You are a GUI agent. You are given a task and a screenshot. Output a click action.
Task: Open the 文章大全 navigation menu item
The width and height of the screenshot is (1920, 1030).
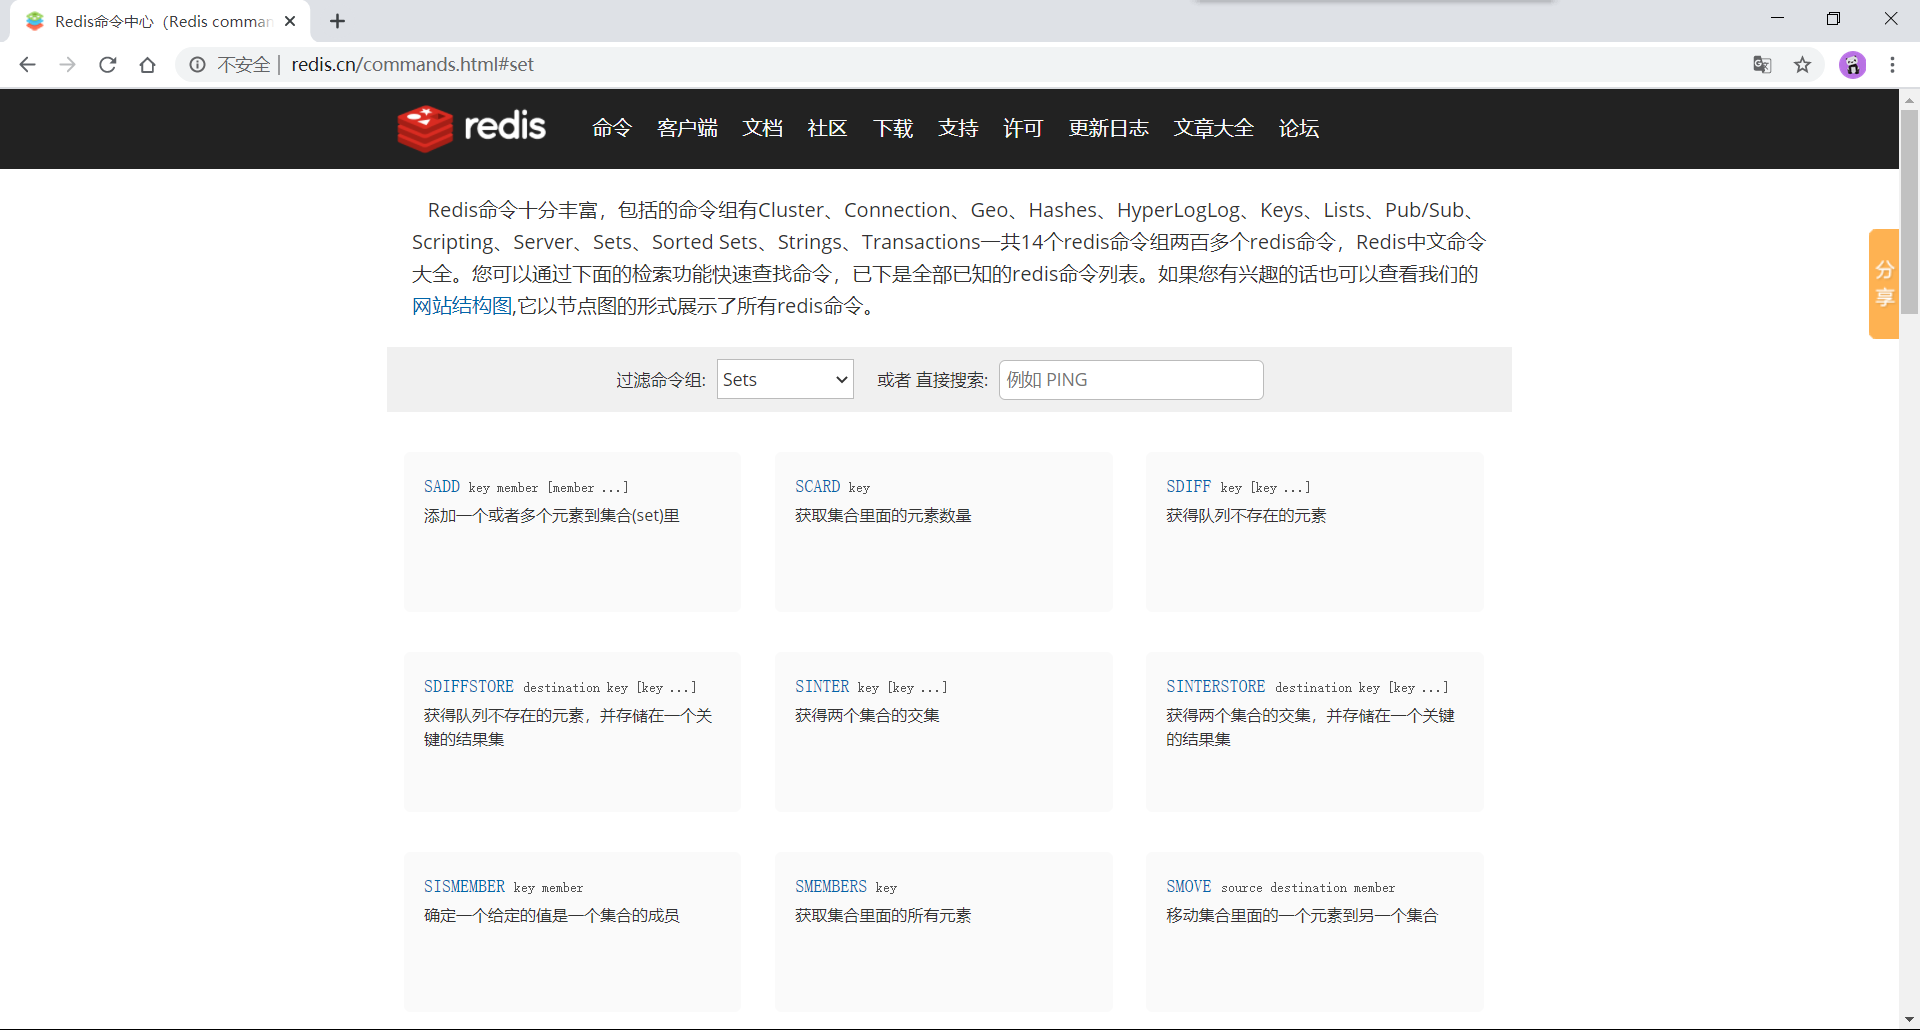[1213, 128]
